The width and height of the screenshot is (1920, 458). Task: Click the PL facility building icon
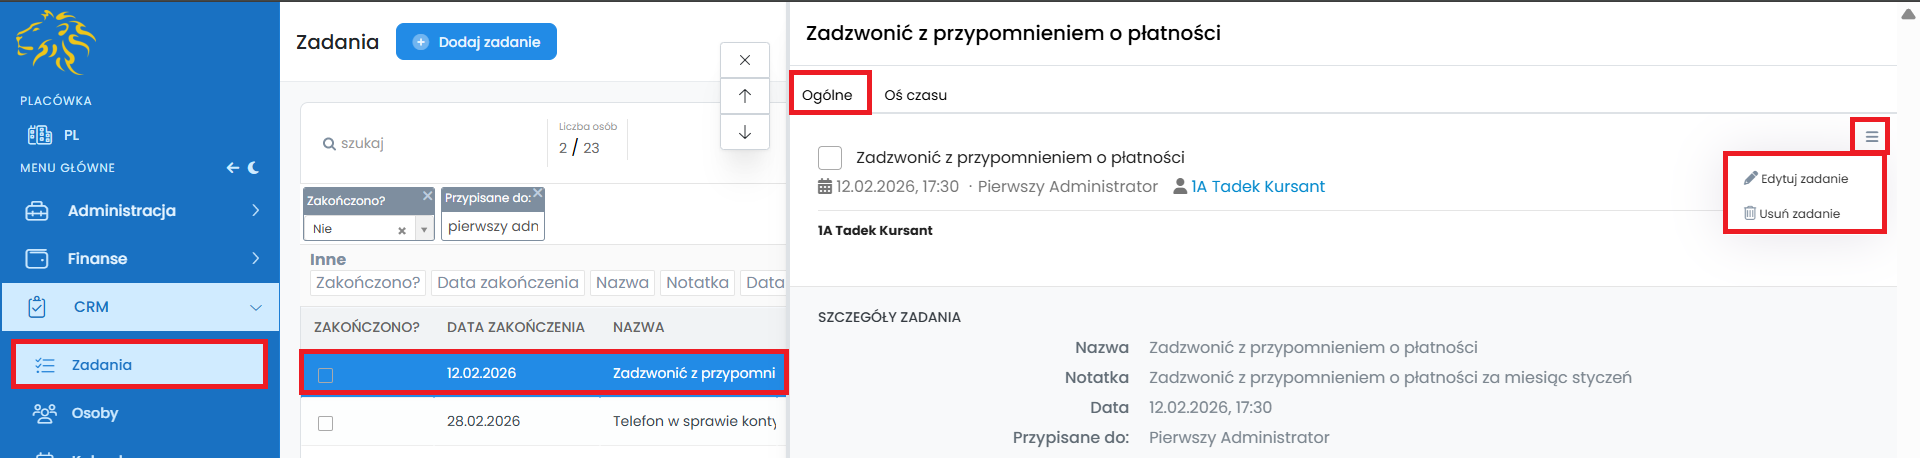40,135
